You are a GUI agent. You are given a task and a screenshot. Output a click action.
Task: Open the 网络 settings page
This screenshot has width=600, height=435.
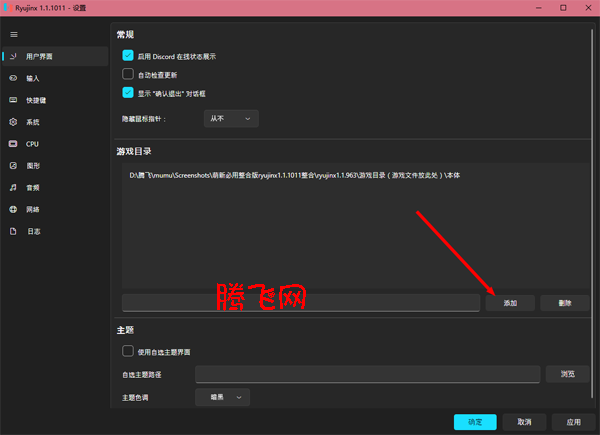pyautogui.click(x=55, y=209)
